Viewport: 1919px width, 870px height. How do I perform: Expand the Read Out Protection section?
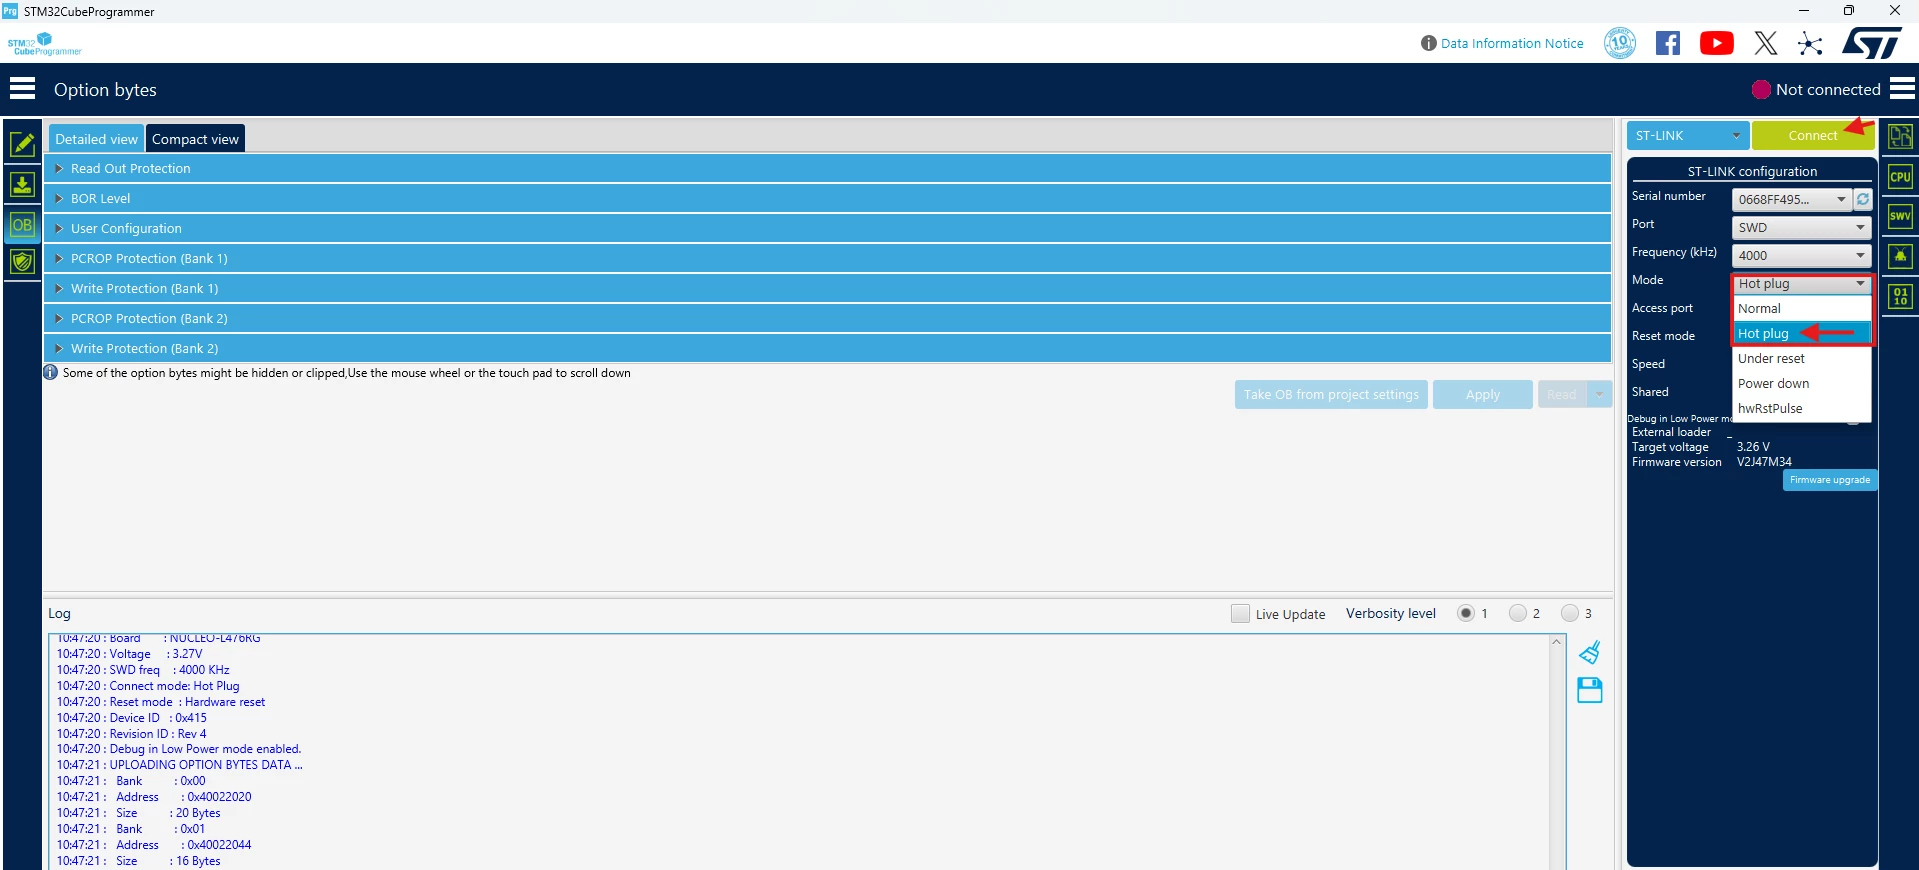pyautogui.click(x=828, y=168)
